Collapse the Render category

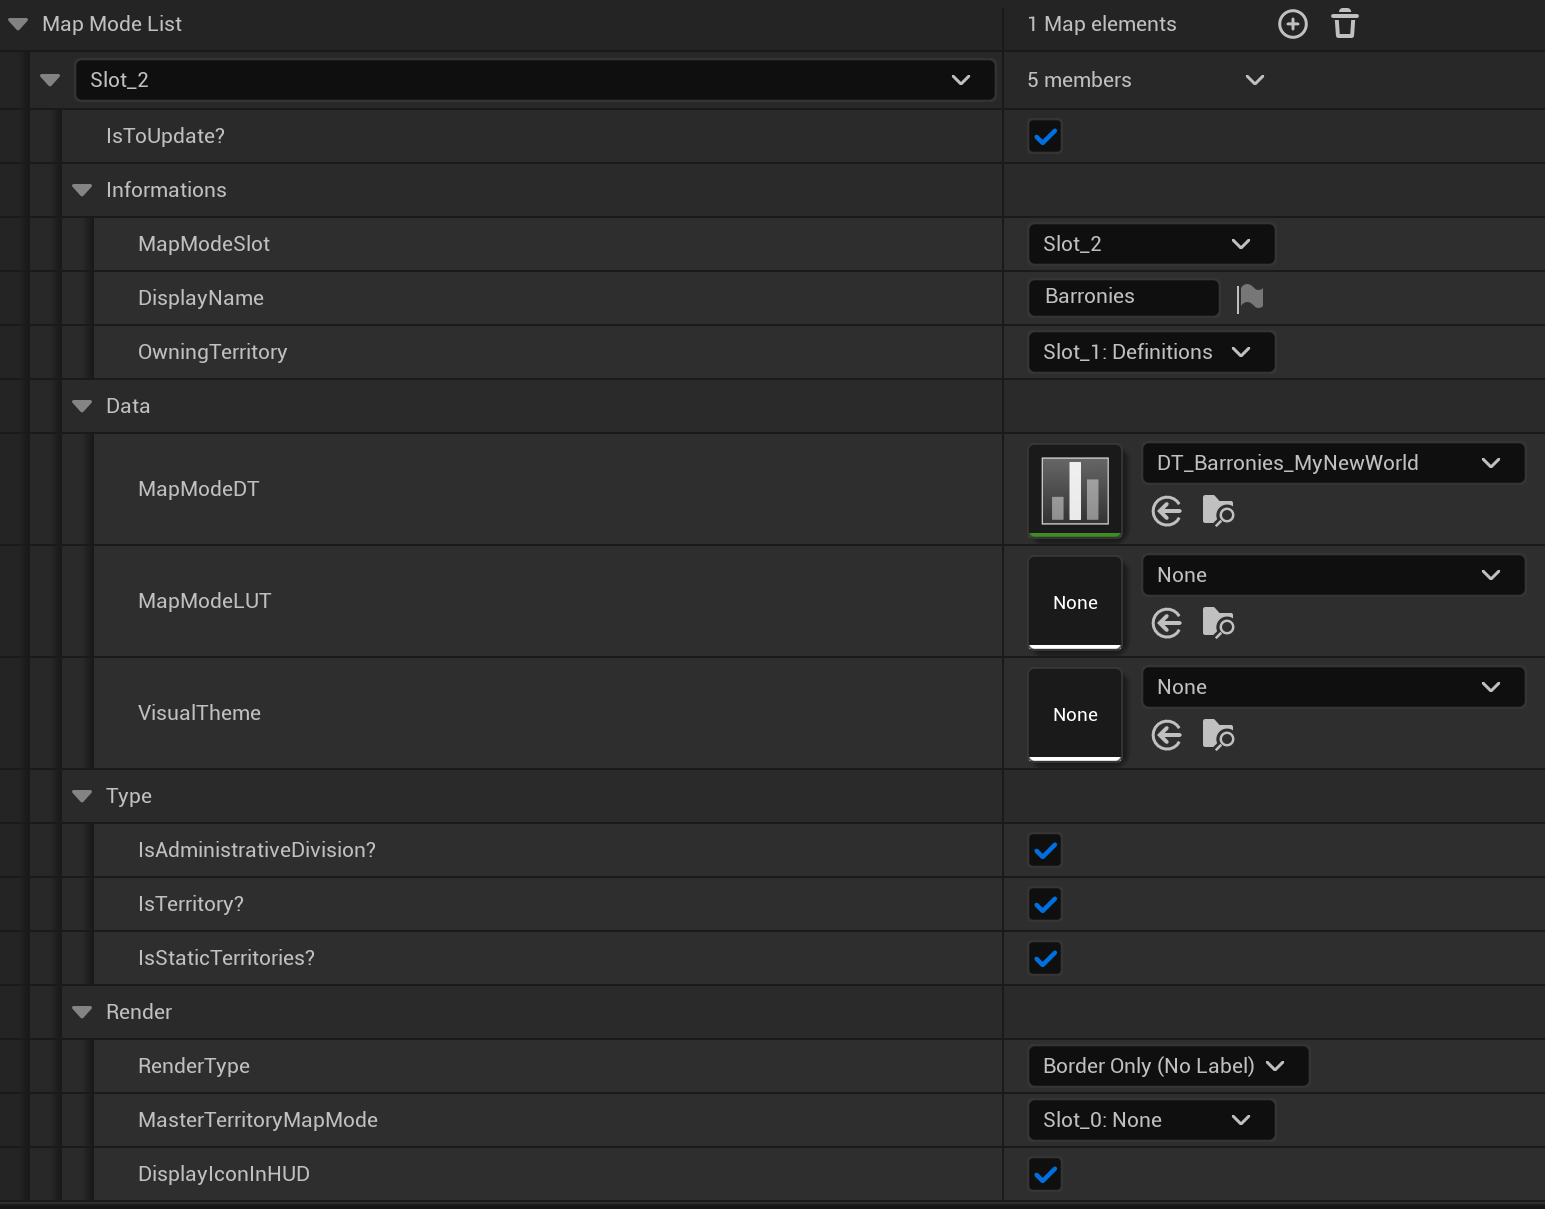click(x=82, y=1012)
